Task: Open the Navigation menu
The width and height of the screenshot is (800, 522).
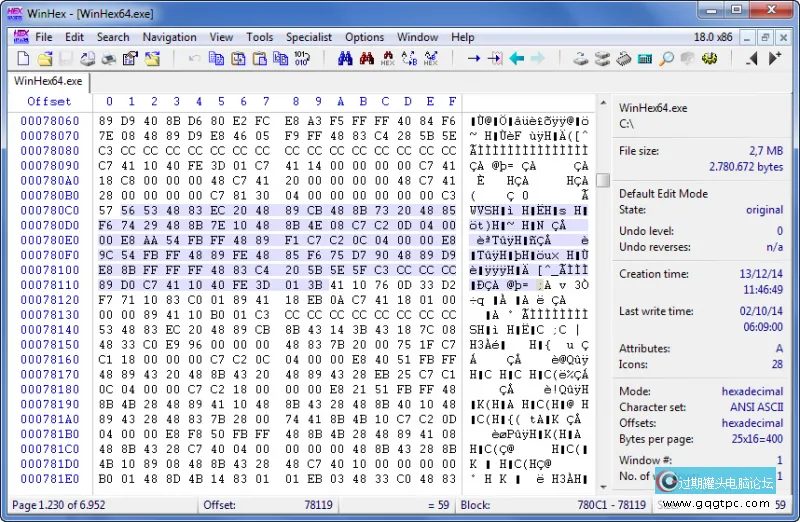Action: [169, 37]
